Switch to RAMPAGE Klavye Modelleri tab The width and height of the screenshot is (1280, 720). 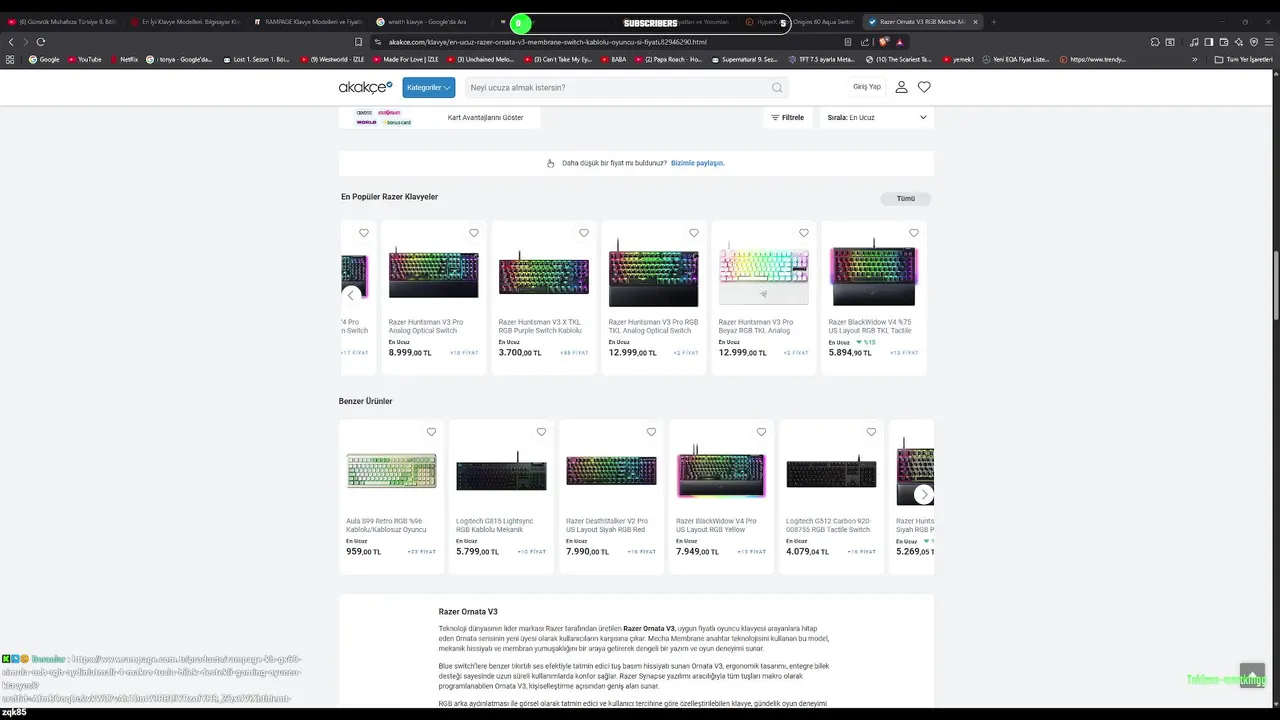[x=307, y=22]
